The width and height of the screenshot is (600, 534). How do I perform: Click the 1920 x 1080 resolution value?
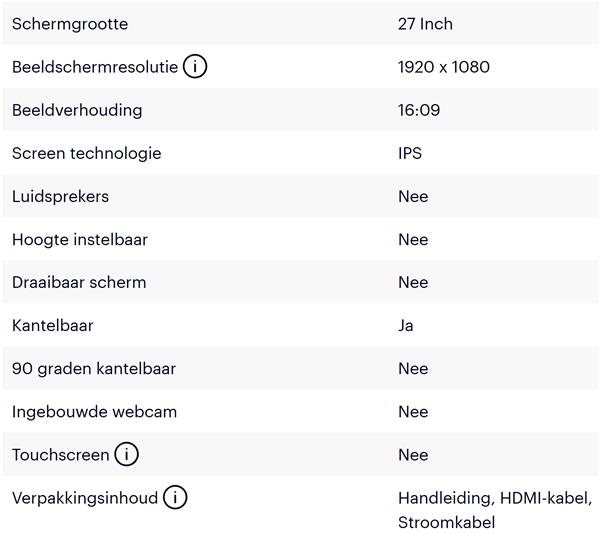pos(444,67)
